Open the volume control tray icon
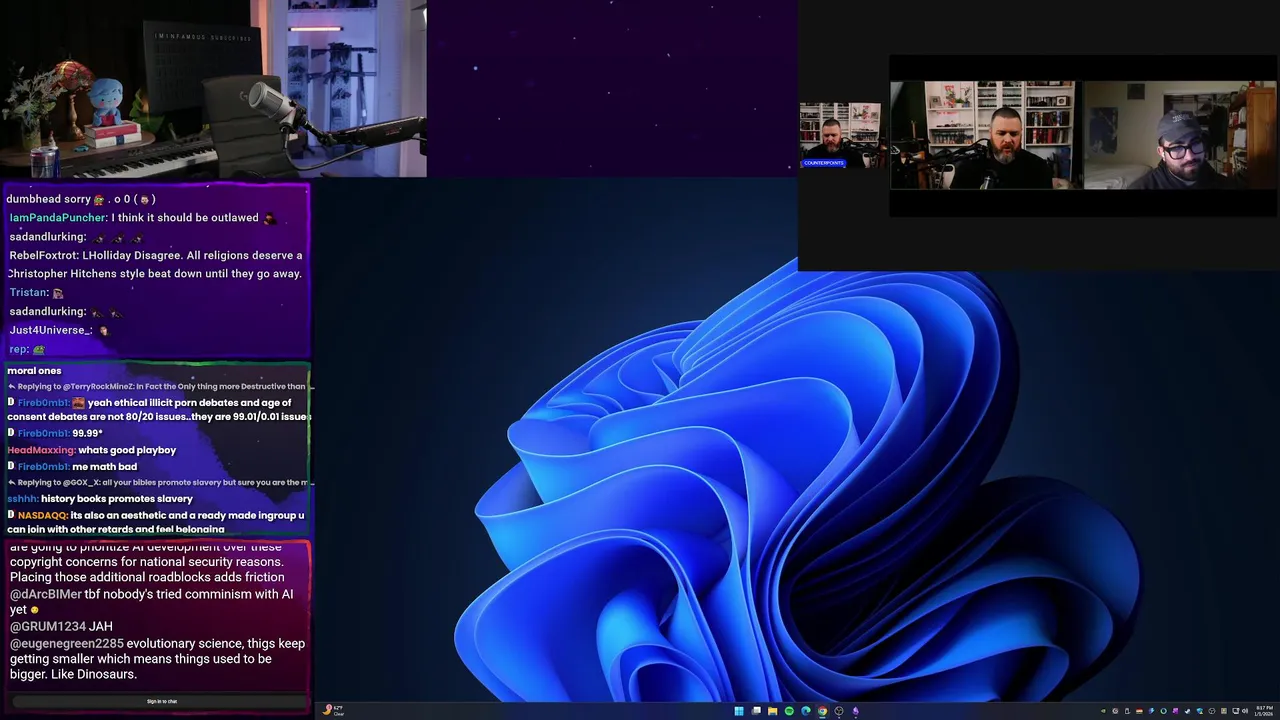 pyautogui.click(x=1246, y=711)
